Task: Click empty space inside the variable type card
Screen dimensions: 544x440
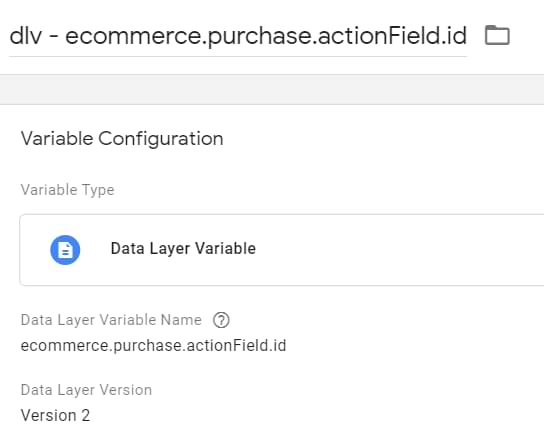Action: (399, 250)
